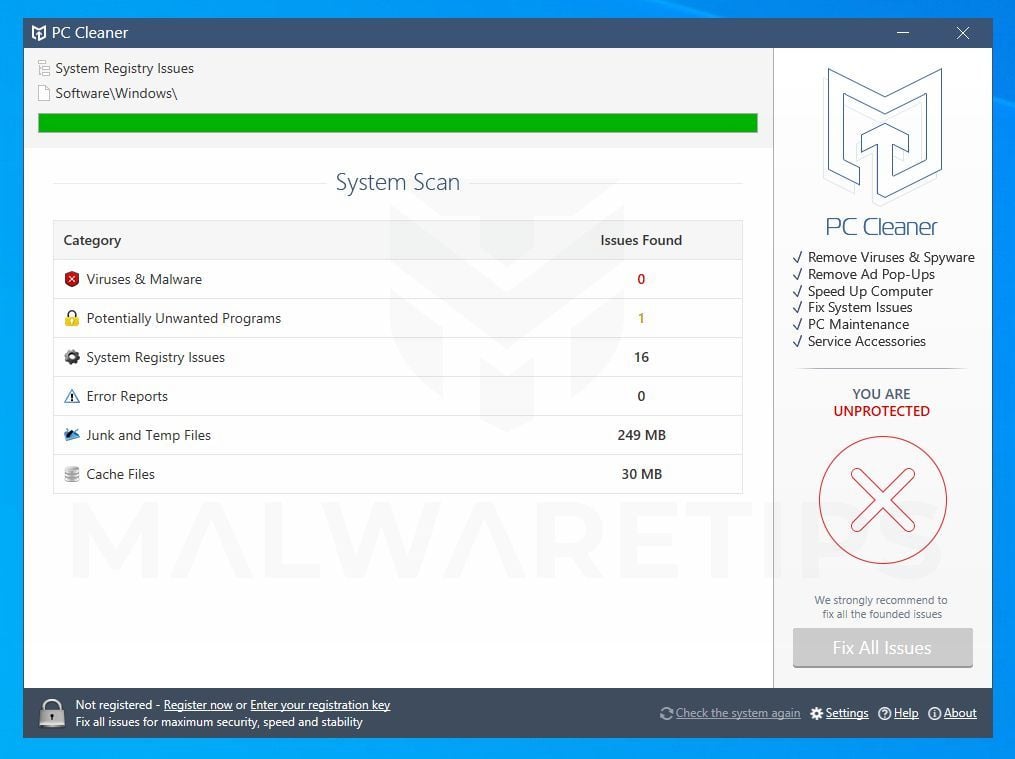Open the About link
Screen dimensions: 1015x759
click(x=960, y=713)
